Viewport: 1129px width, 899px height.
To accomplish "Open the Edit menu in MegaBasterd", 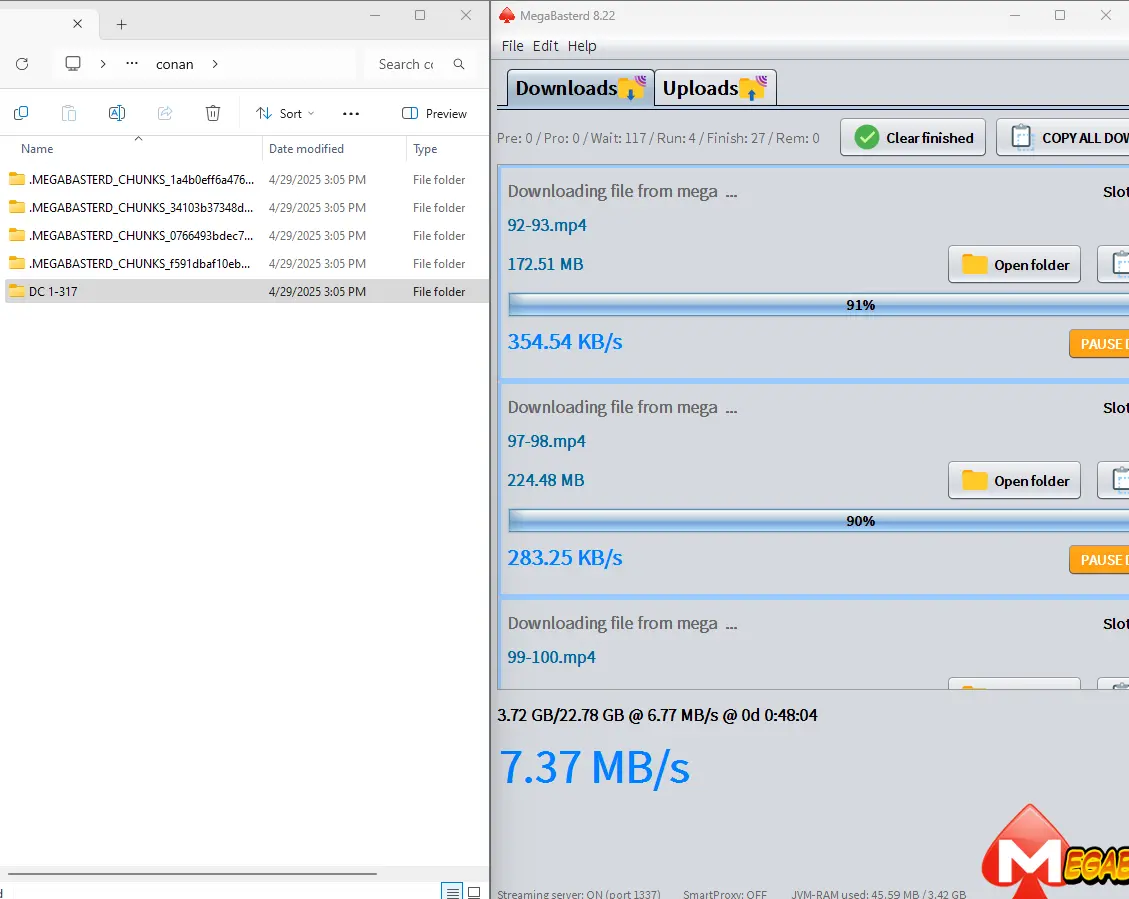I will click(x=545, y=46).
